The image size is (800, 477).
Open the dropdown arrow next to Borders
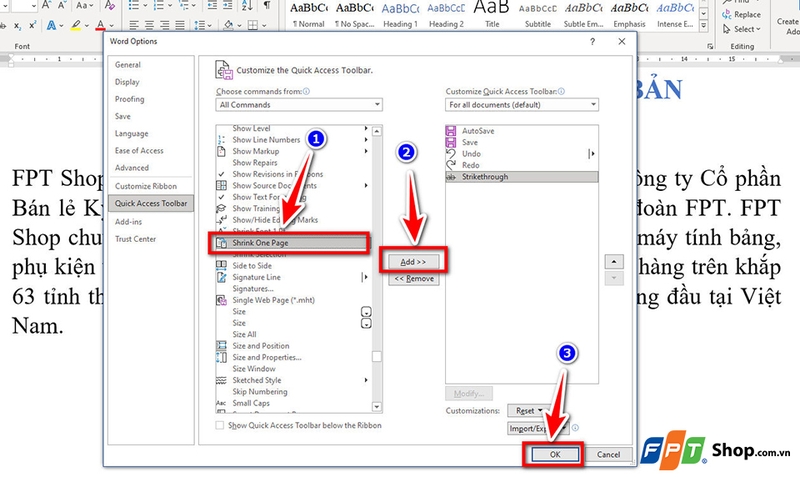264,25
